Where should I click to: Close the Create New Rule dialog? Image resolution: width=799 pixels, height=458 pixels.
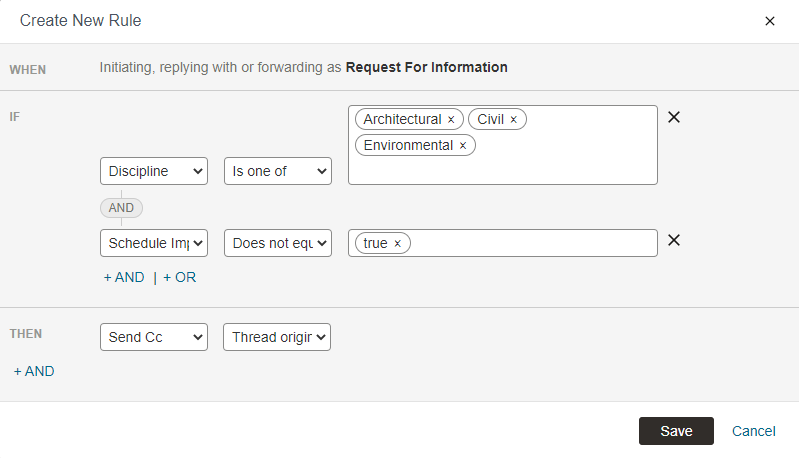769,21
